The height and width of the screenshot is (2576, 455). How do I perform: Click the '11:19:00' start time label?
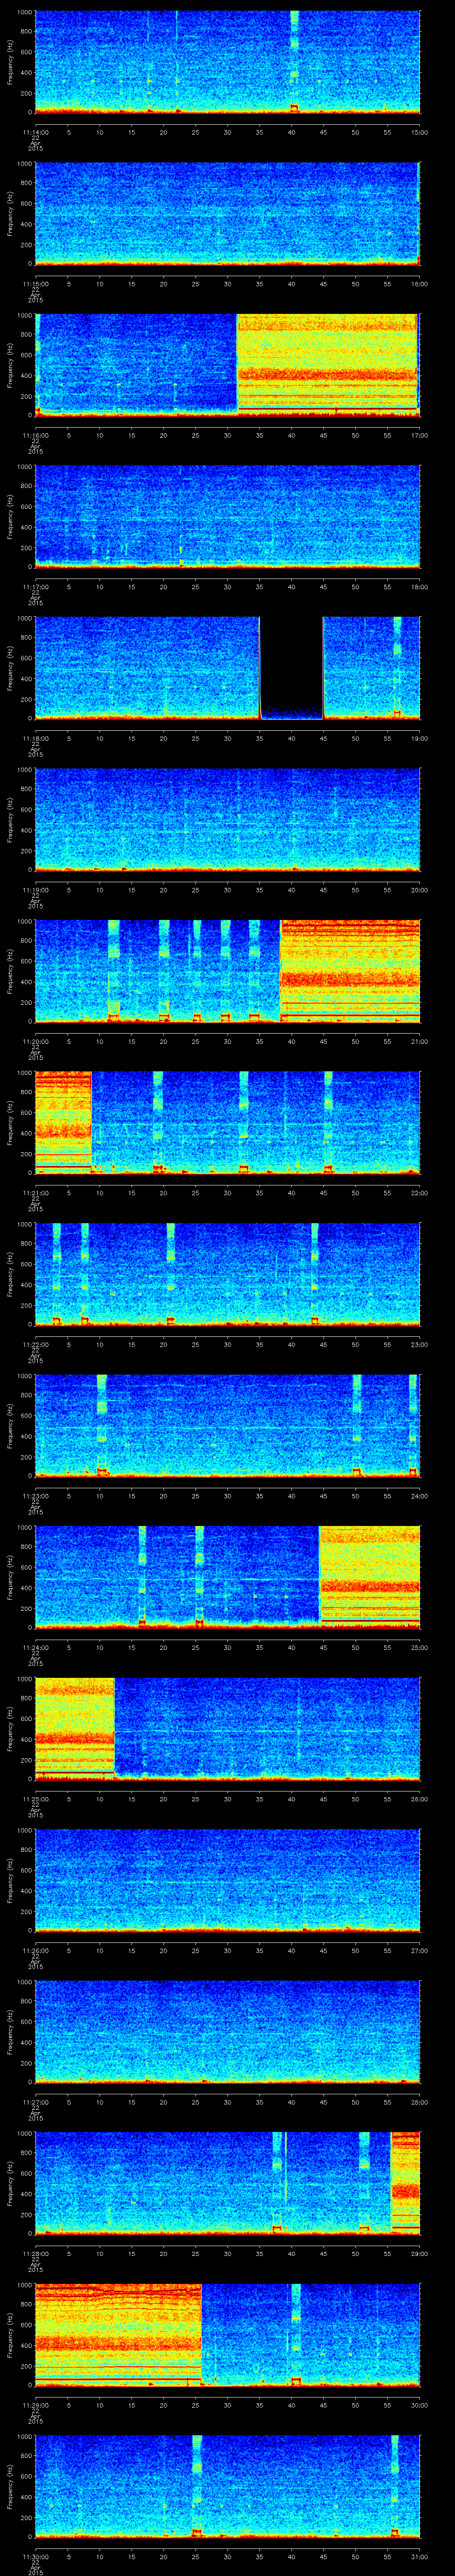pyautogui.click(x=35, y=890)
